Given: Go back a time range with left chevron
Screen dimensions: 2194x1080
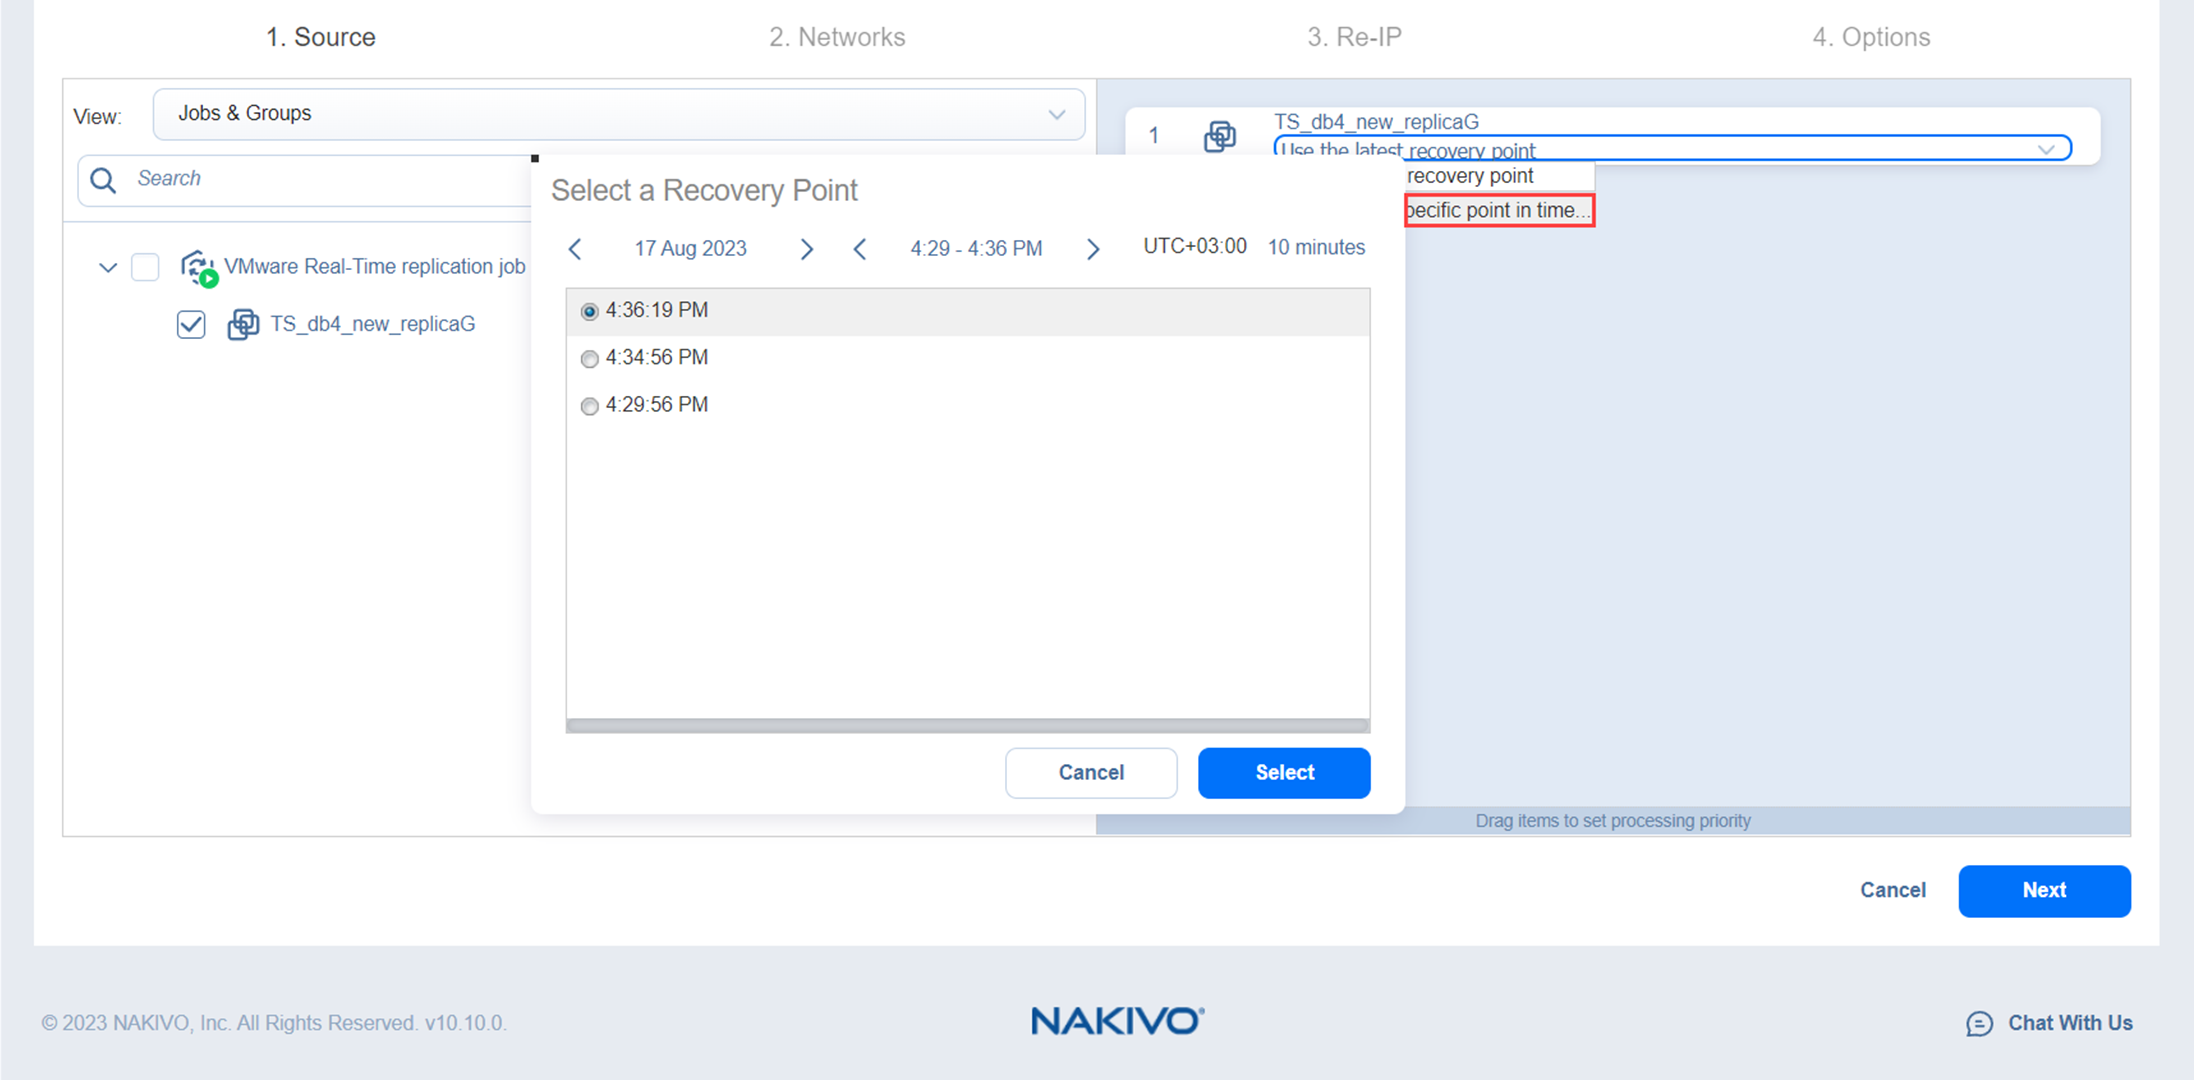Looking at the screenshot, I should click(860, 248).
